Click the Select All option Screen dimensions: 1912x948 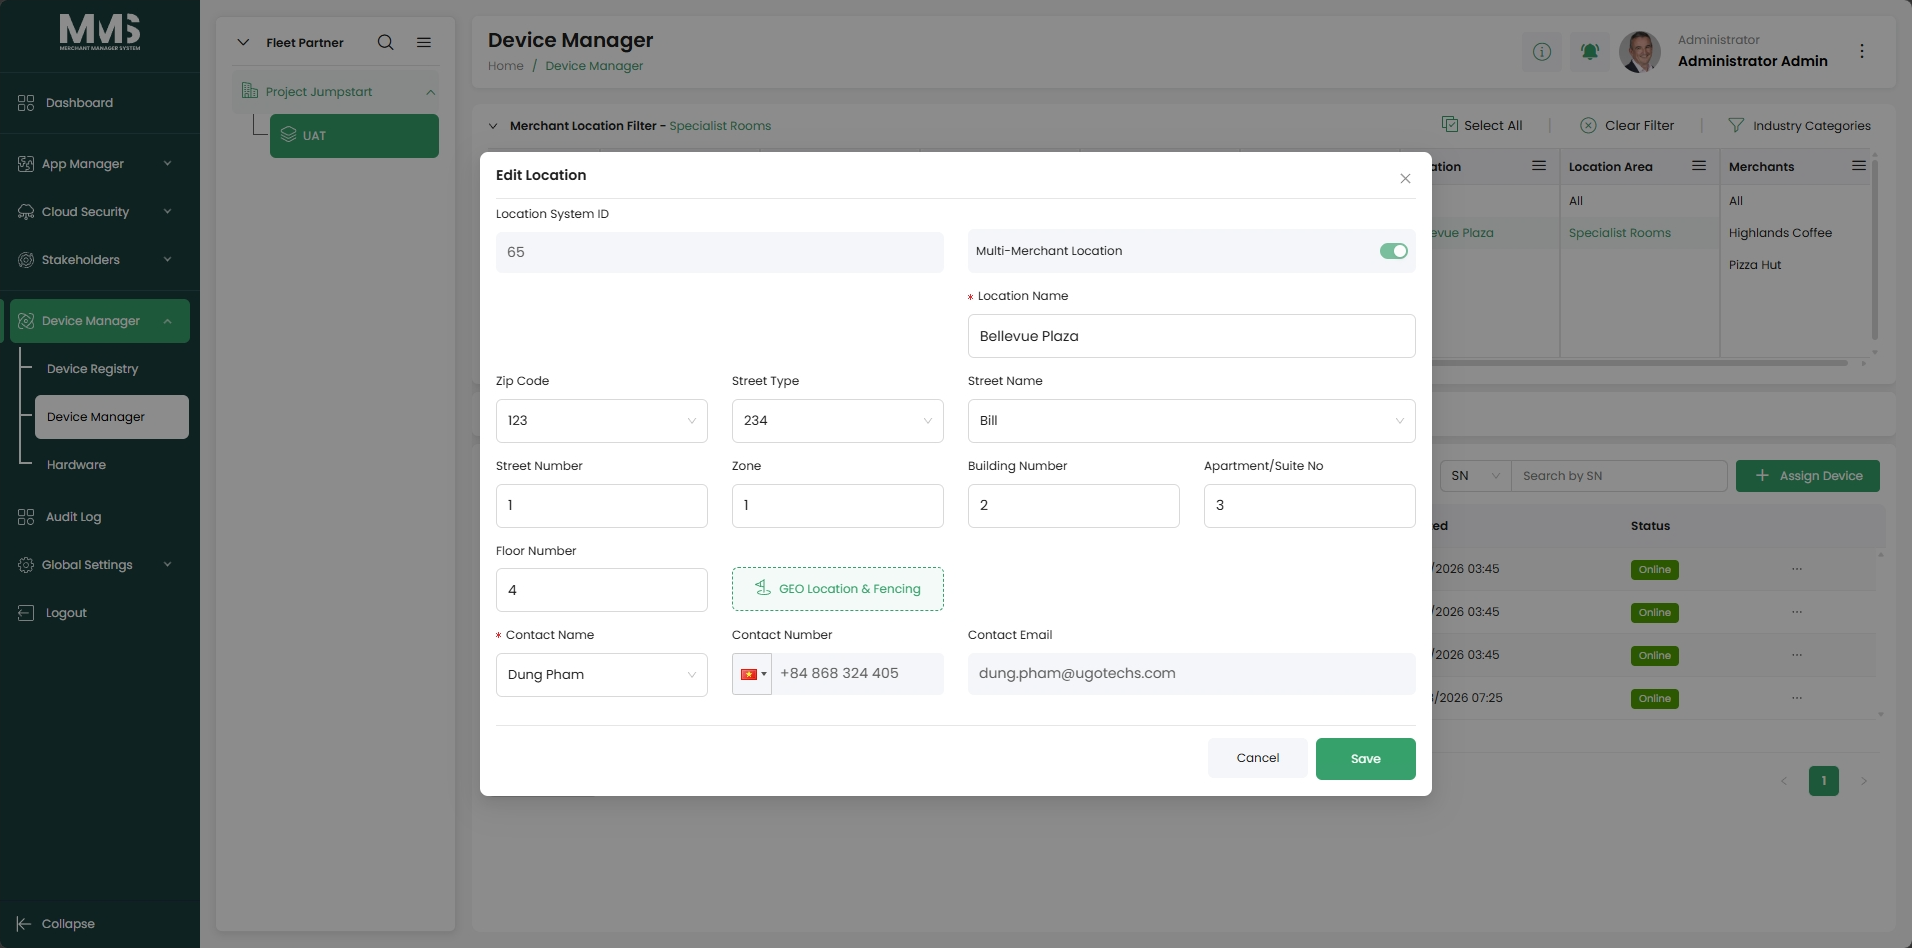click(1482, 125)
